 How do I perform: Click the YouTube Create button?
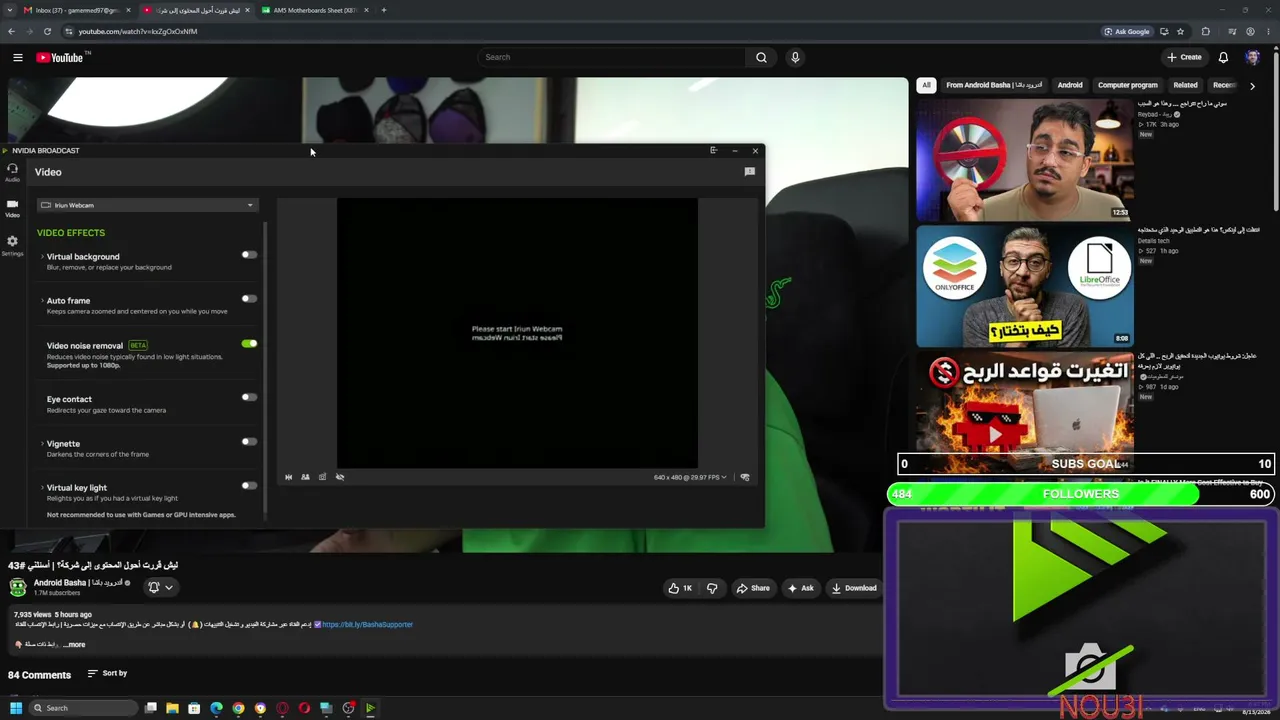click(x=1184, y=57)
